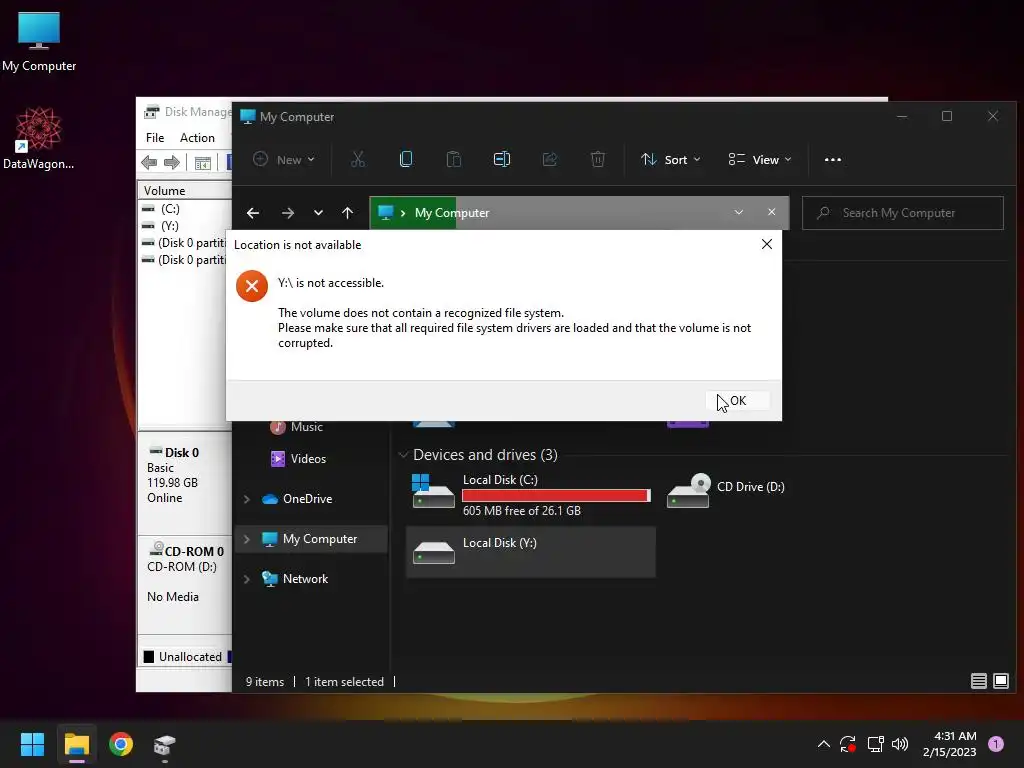Screen dimensions: 1024x768
Task: Select Local Disk (Y:) drive
Action: [530, 552]
